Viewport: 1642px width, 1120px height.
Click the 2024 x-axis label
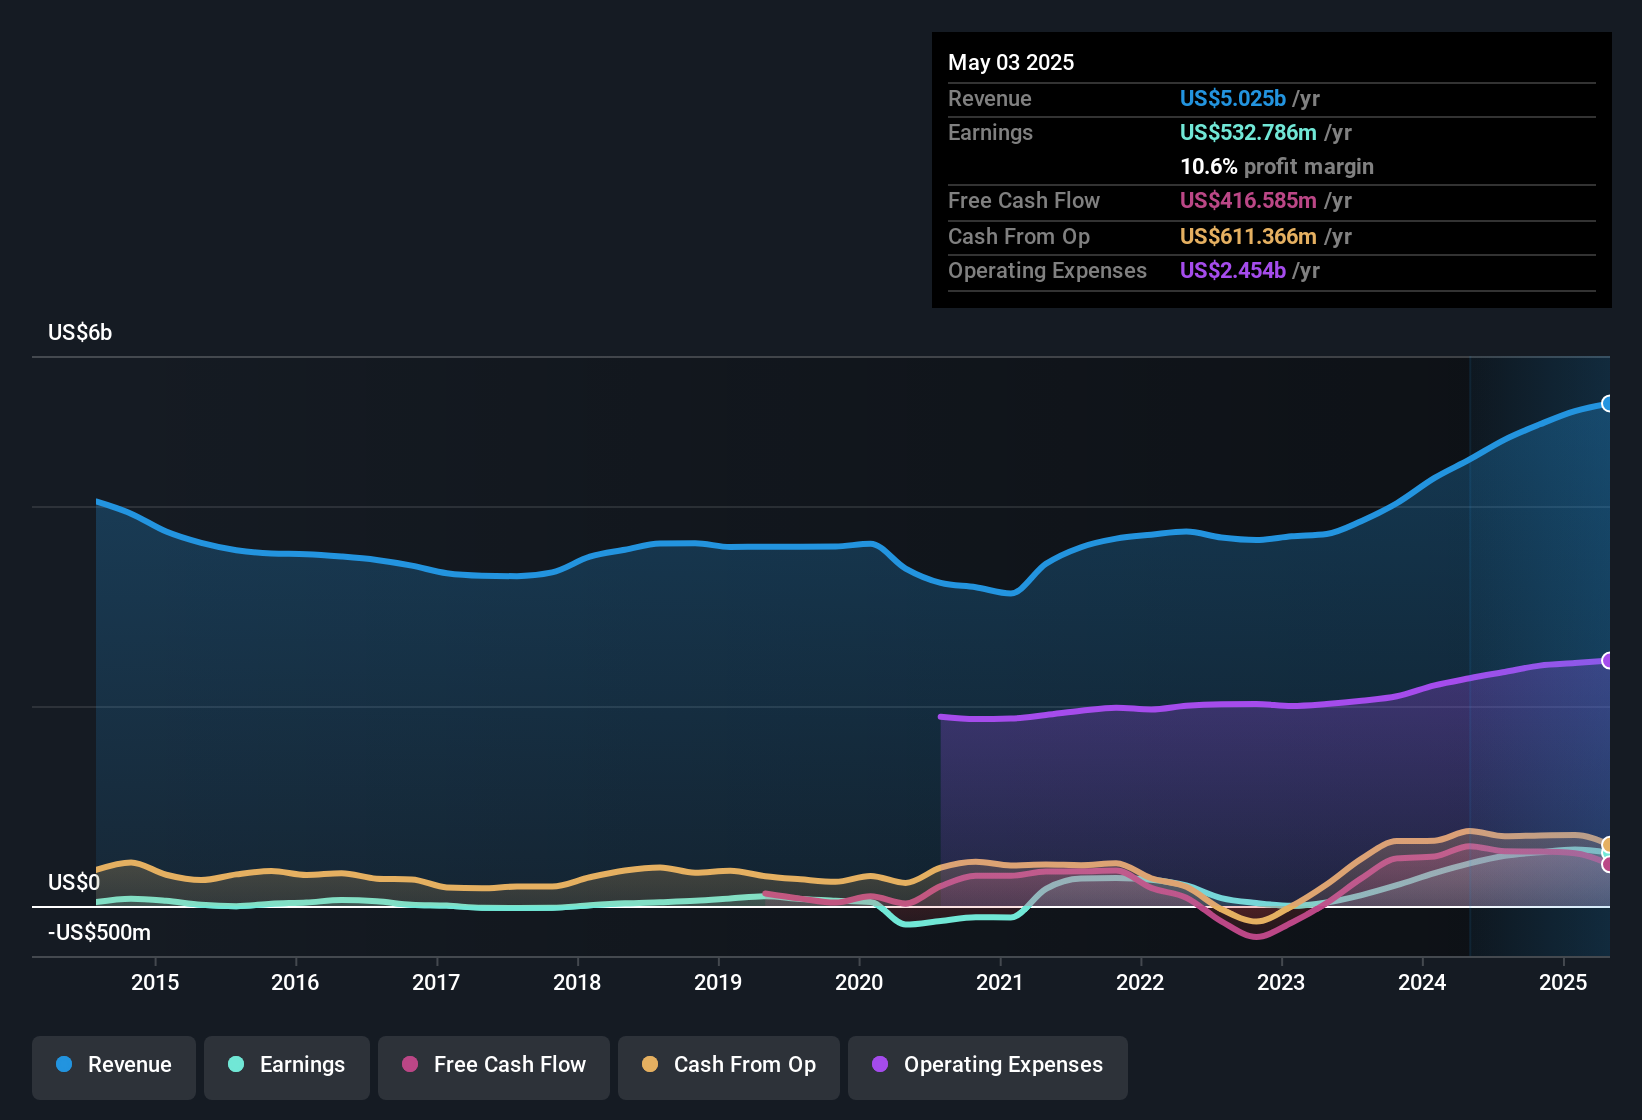tap(1422, 983)
